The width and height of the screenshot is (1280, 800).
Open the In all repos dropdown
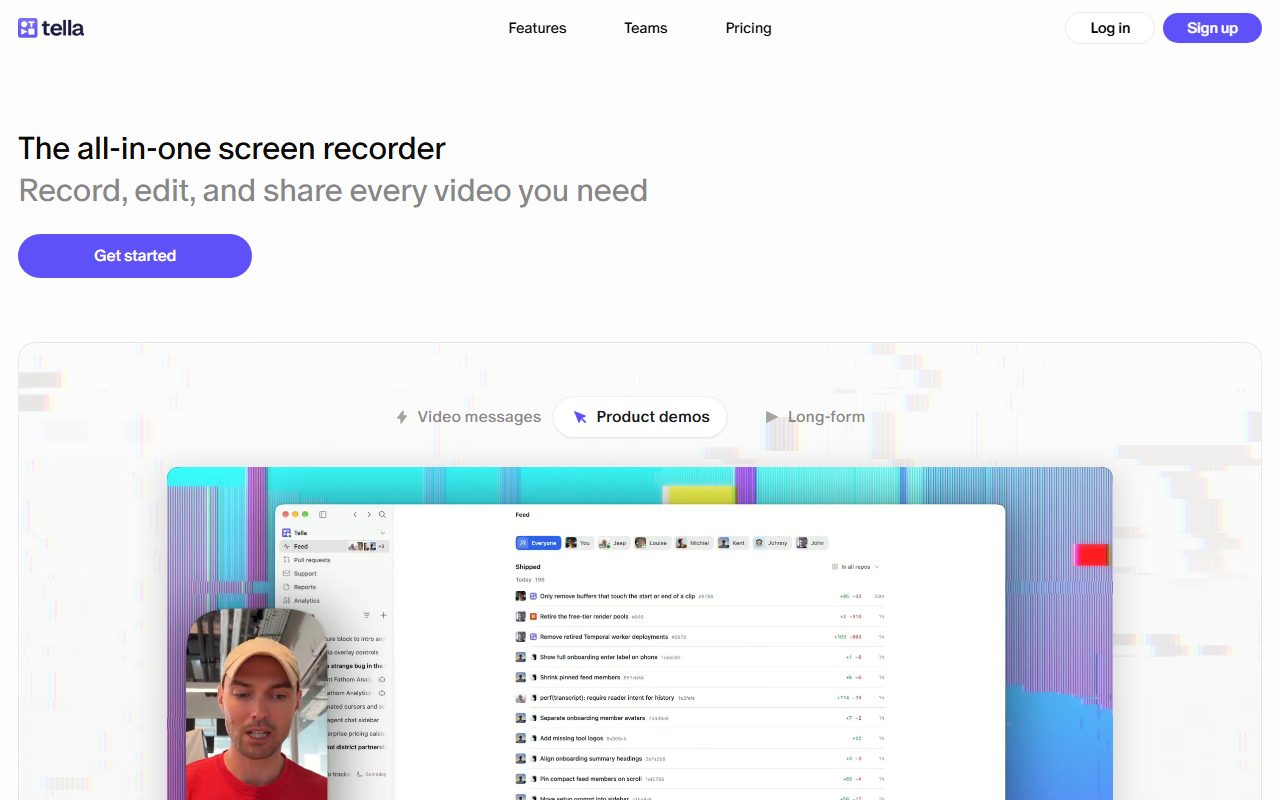click(x=856, y=567)
